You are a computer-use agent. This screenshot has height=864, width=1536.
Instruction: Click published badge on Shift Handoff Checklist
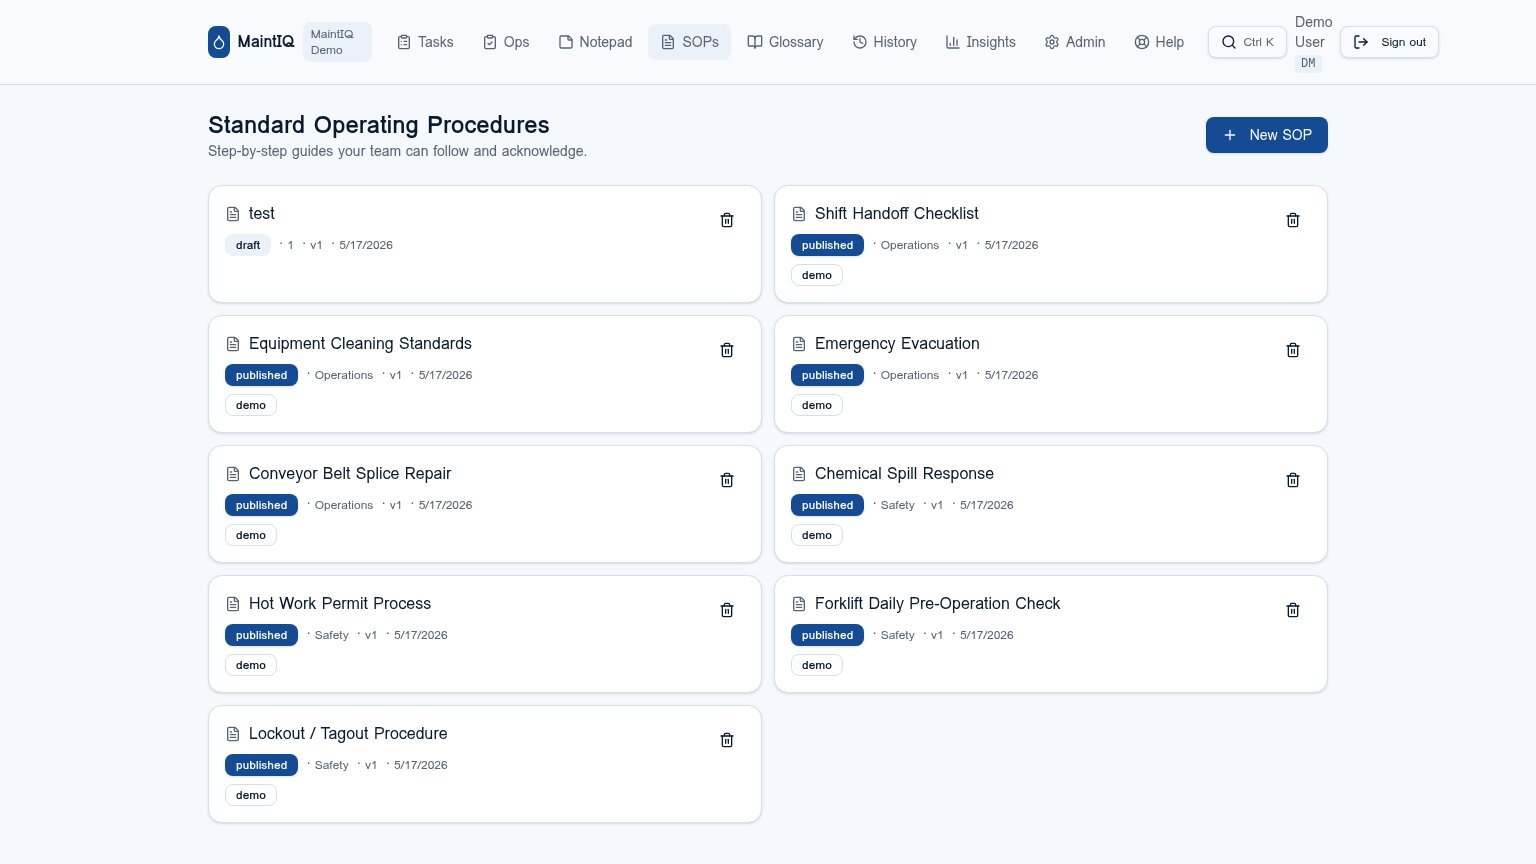tap(827, 245)
